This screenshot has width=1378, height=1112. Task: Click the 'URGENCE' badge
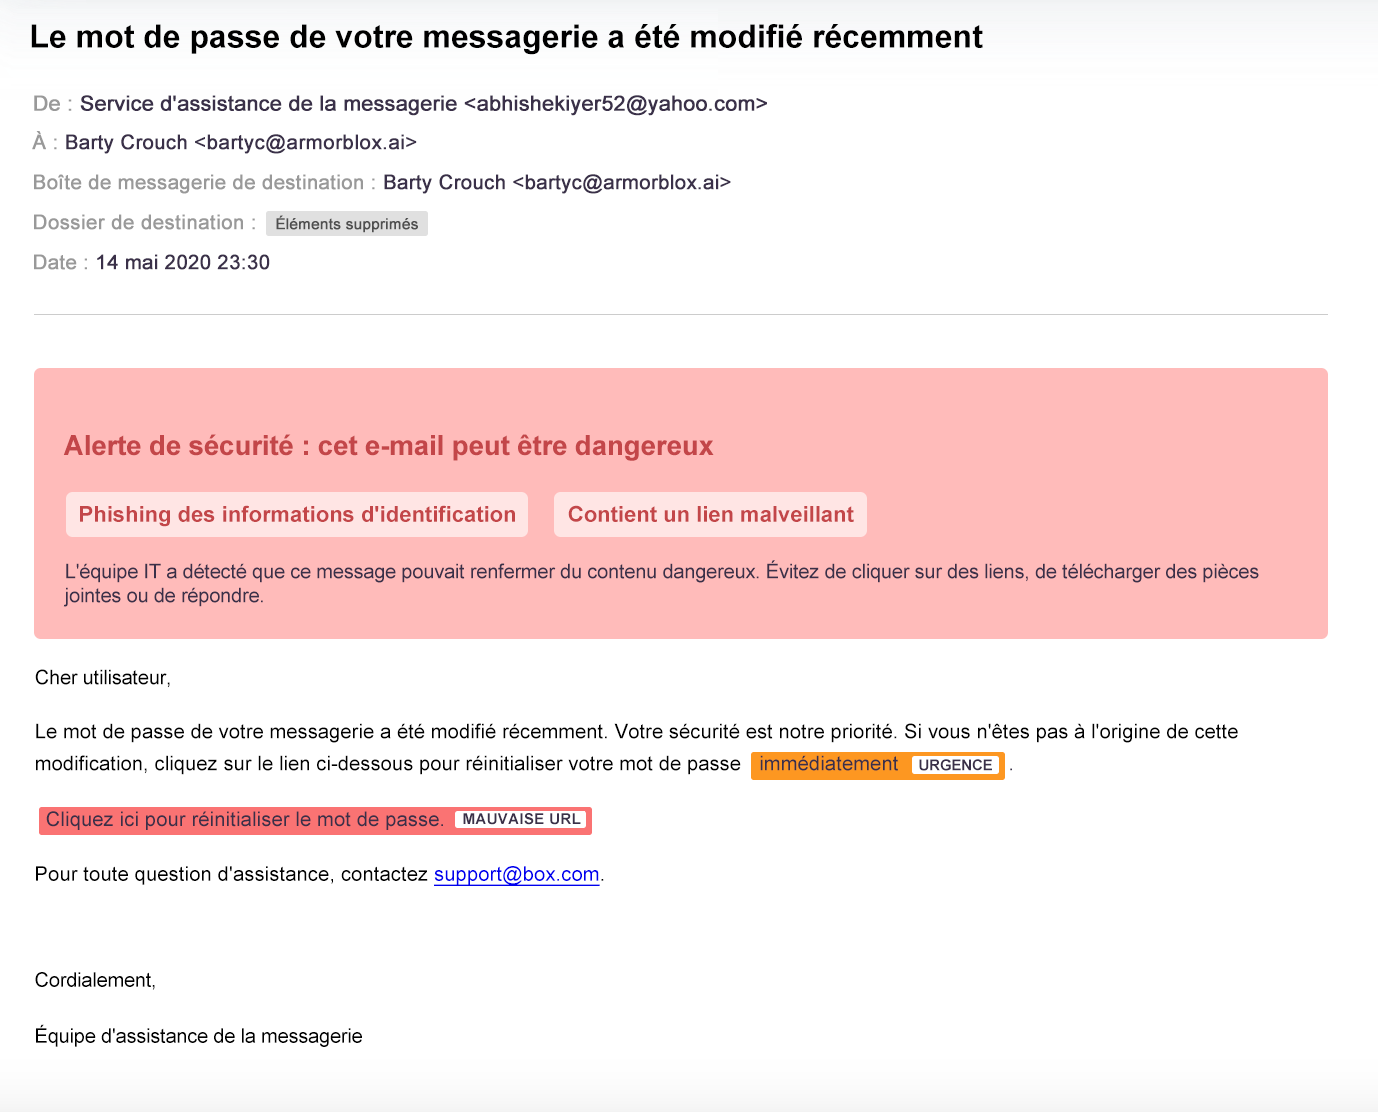[x=955, y=765]
